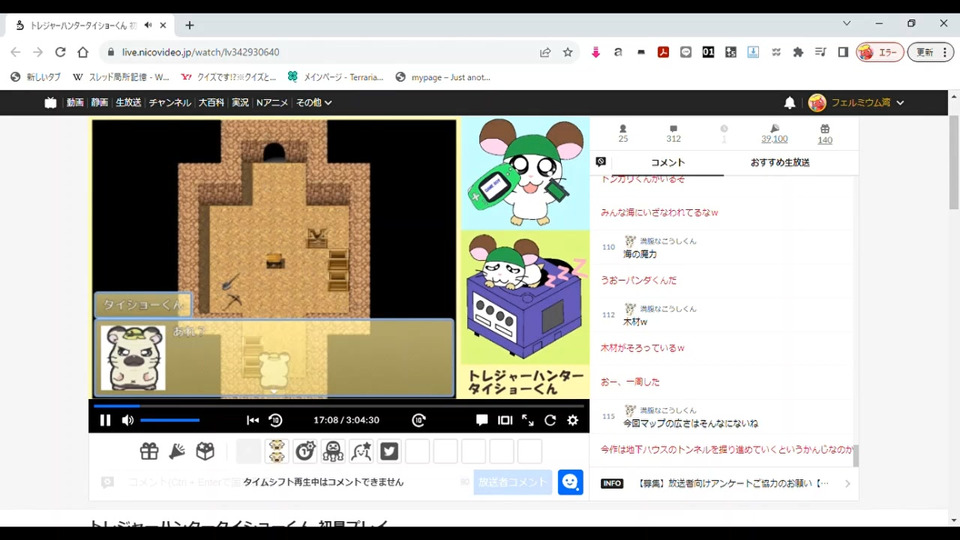The width and height of the screenshot is (960, 540).
Task: Open the 静画 menu item
Action: click(99, 103)
